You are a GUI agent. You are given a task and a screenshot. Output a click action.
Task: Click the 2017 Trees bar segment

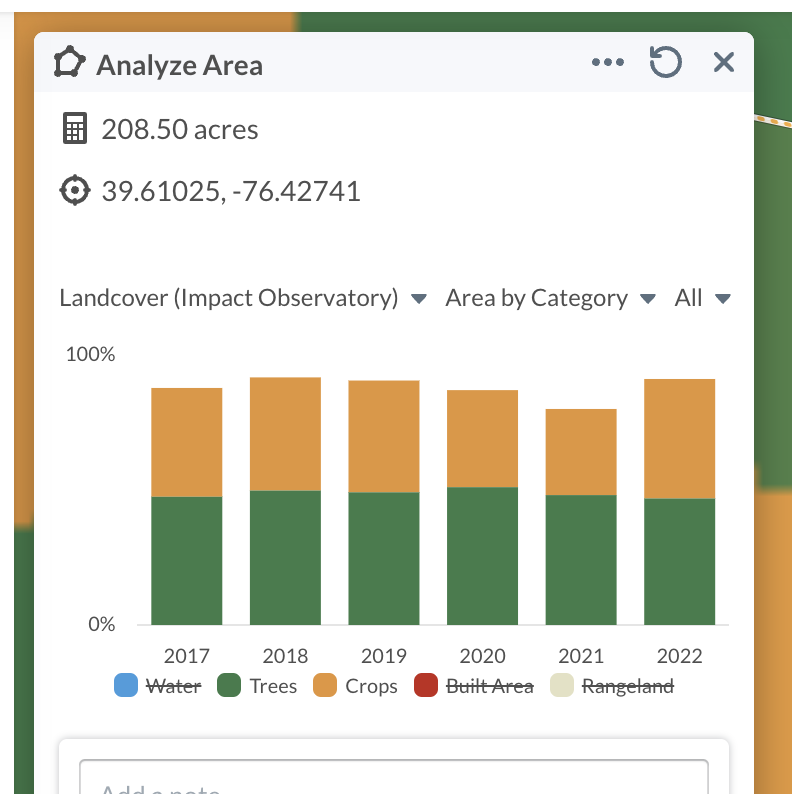tap(187, 561)
